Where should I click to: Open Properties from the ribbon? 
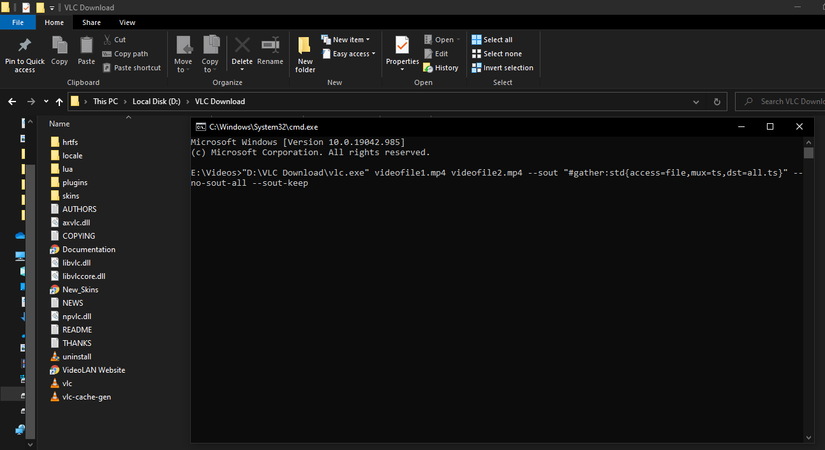pyautogui.click(x=402, y=50)
